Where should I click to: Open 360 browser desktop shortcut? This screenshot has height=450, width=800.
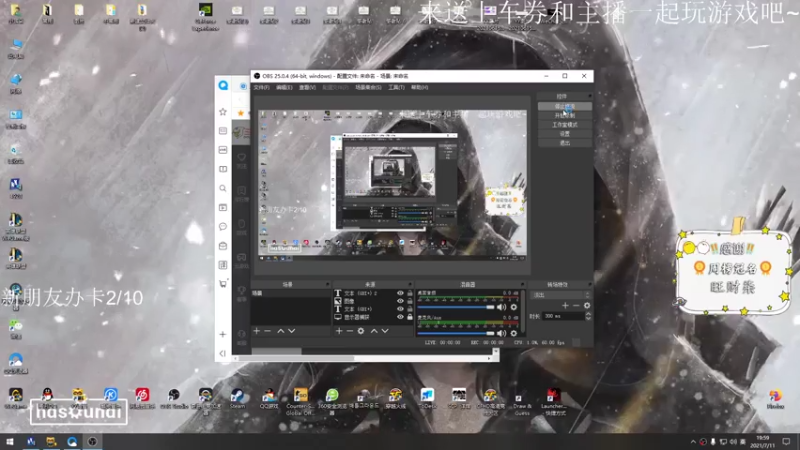[332, 402]
